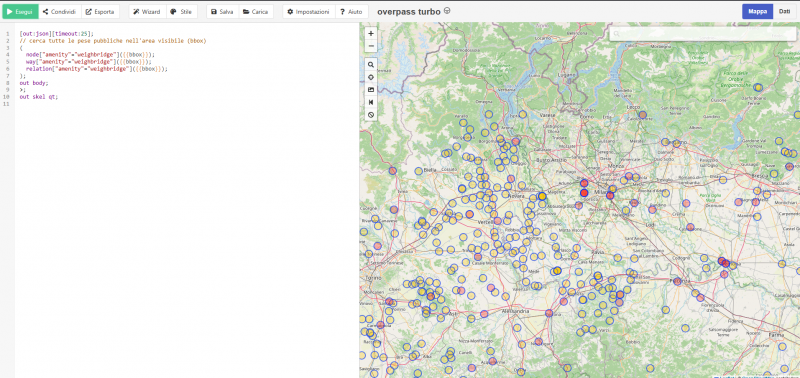
Task: Click the 'out body;' code line
Action: point(34,83)
